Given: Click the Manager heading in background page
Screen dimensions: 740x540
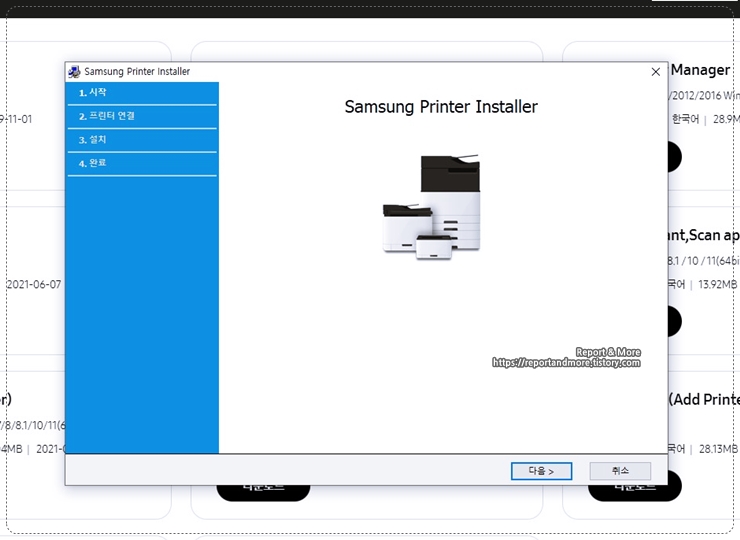Looking at the screenshot, I should point(700,70).
